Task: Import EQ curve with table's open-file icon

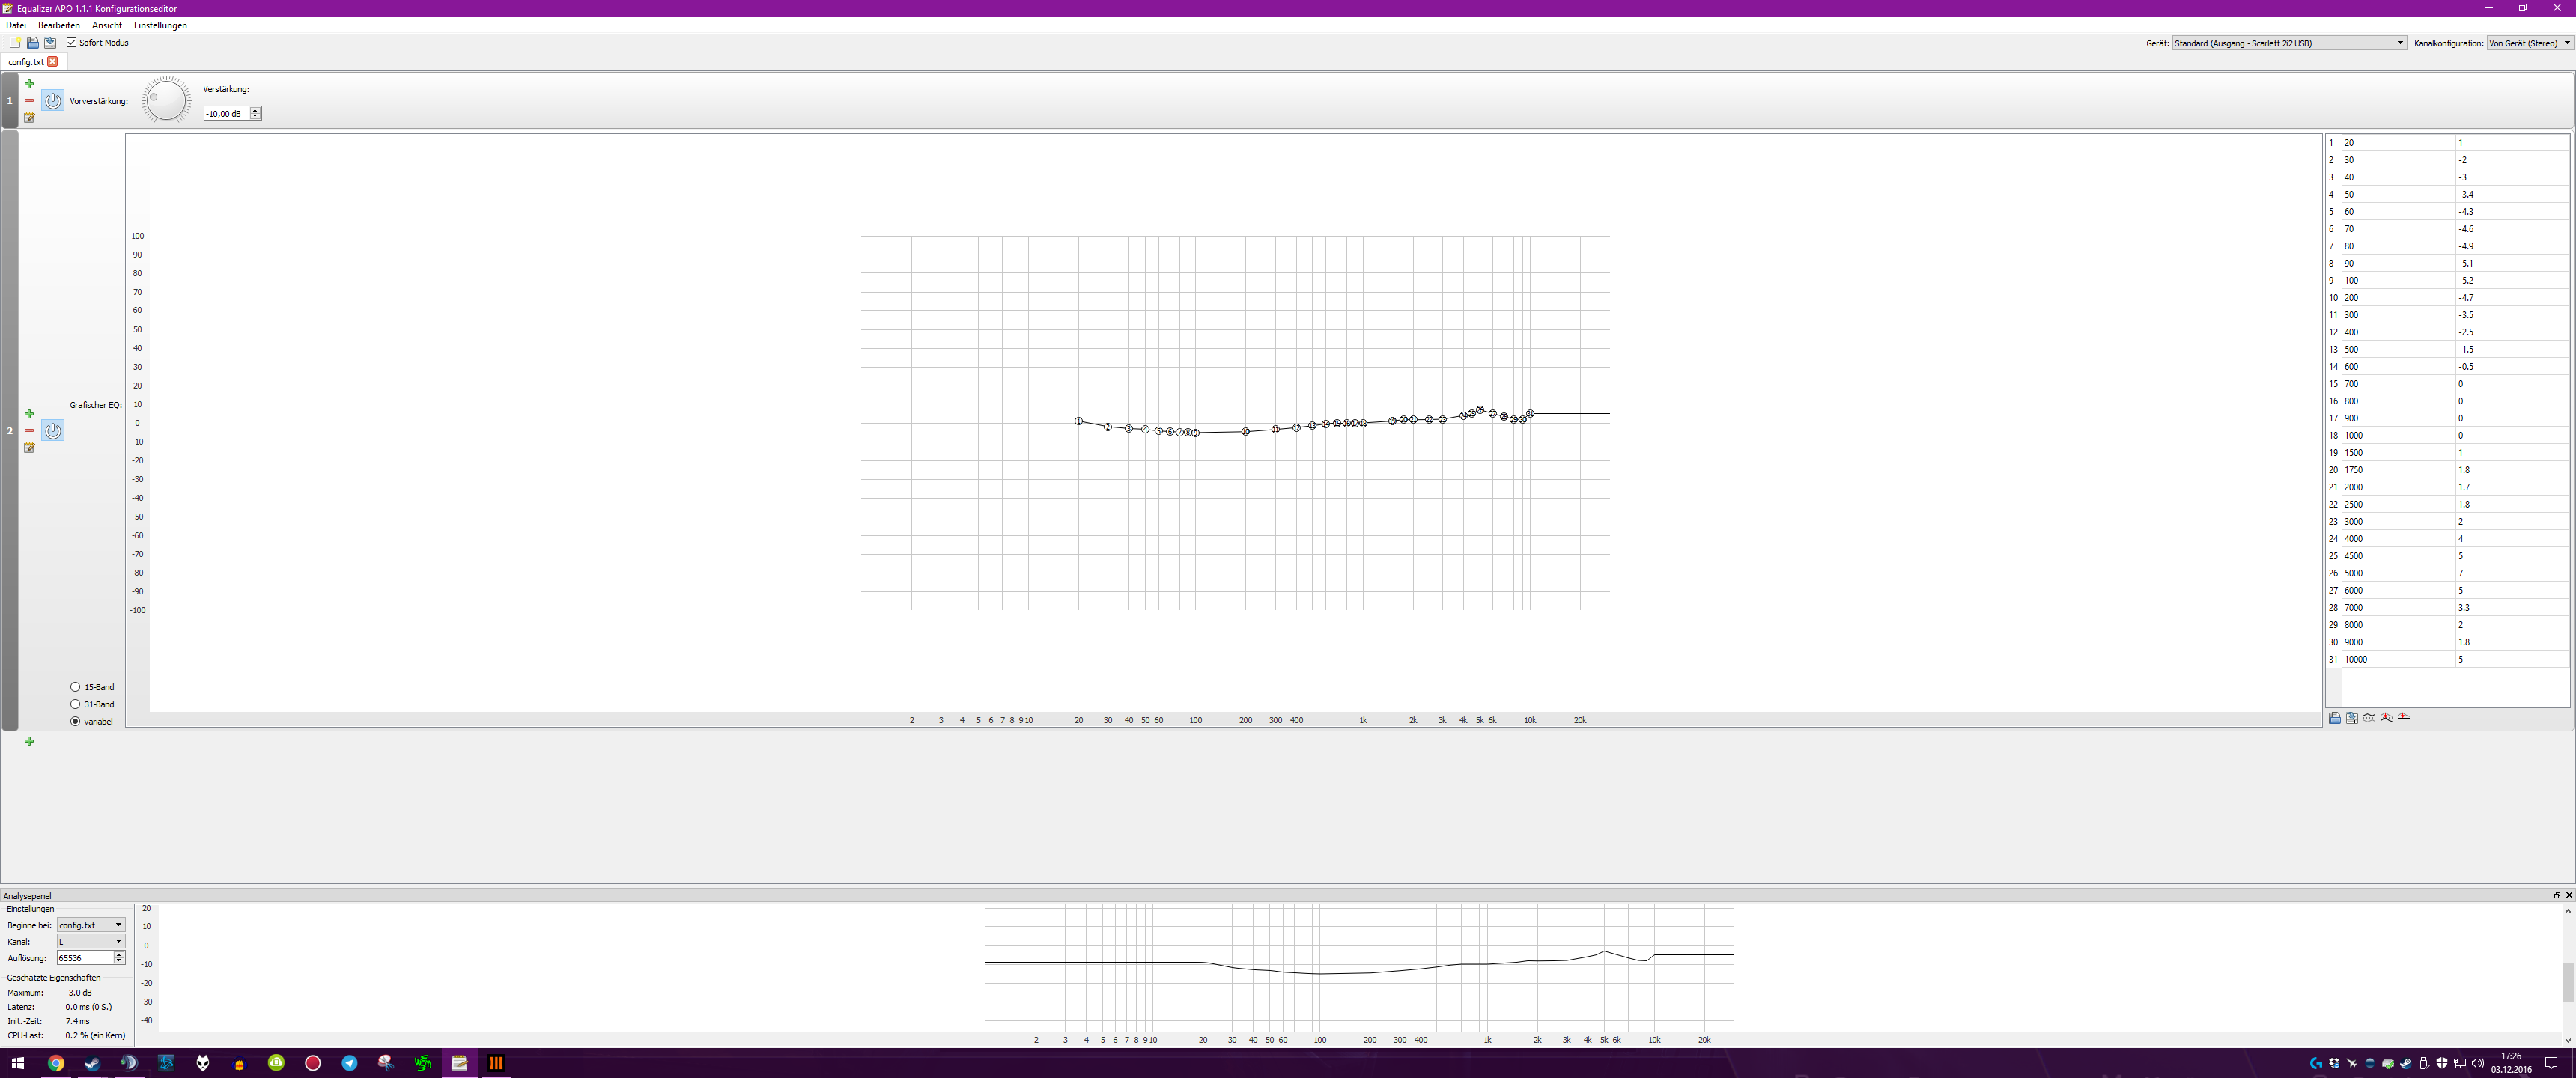Action: tap(2335, 718)
